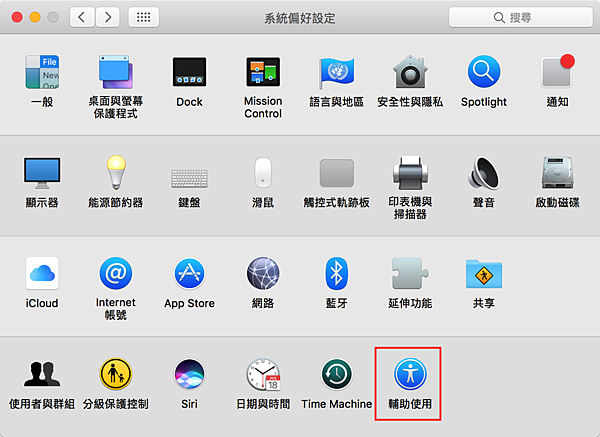Open Siri preferences icon
This screenshot has height=437, width=600.
pos(189,374)
